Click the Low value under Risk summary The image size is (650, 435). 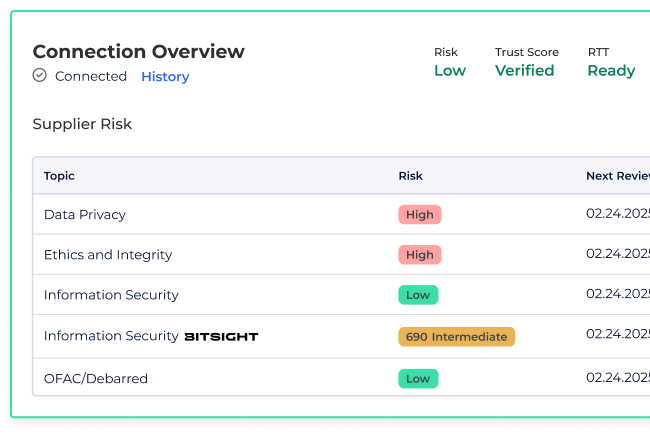click(x=449, y=71)
